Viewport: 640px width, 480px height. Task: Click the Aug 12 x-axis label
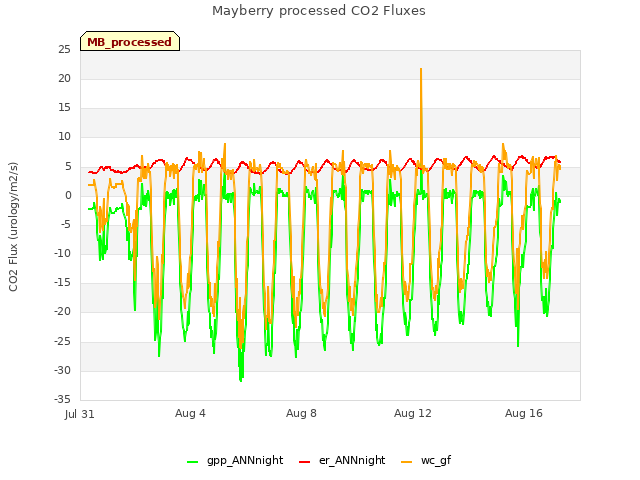(413, 413)
